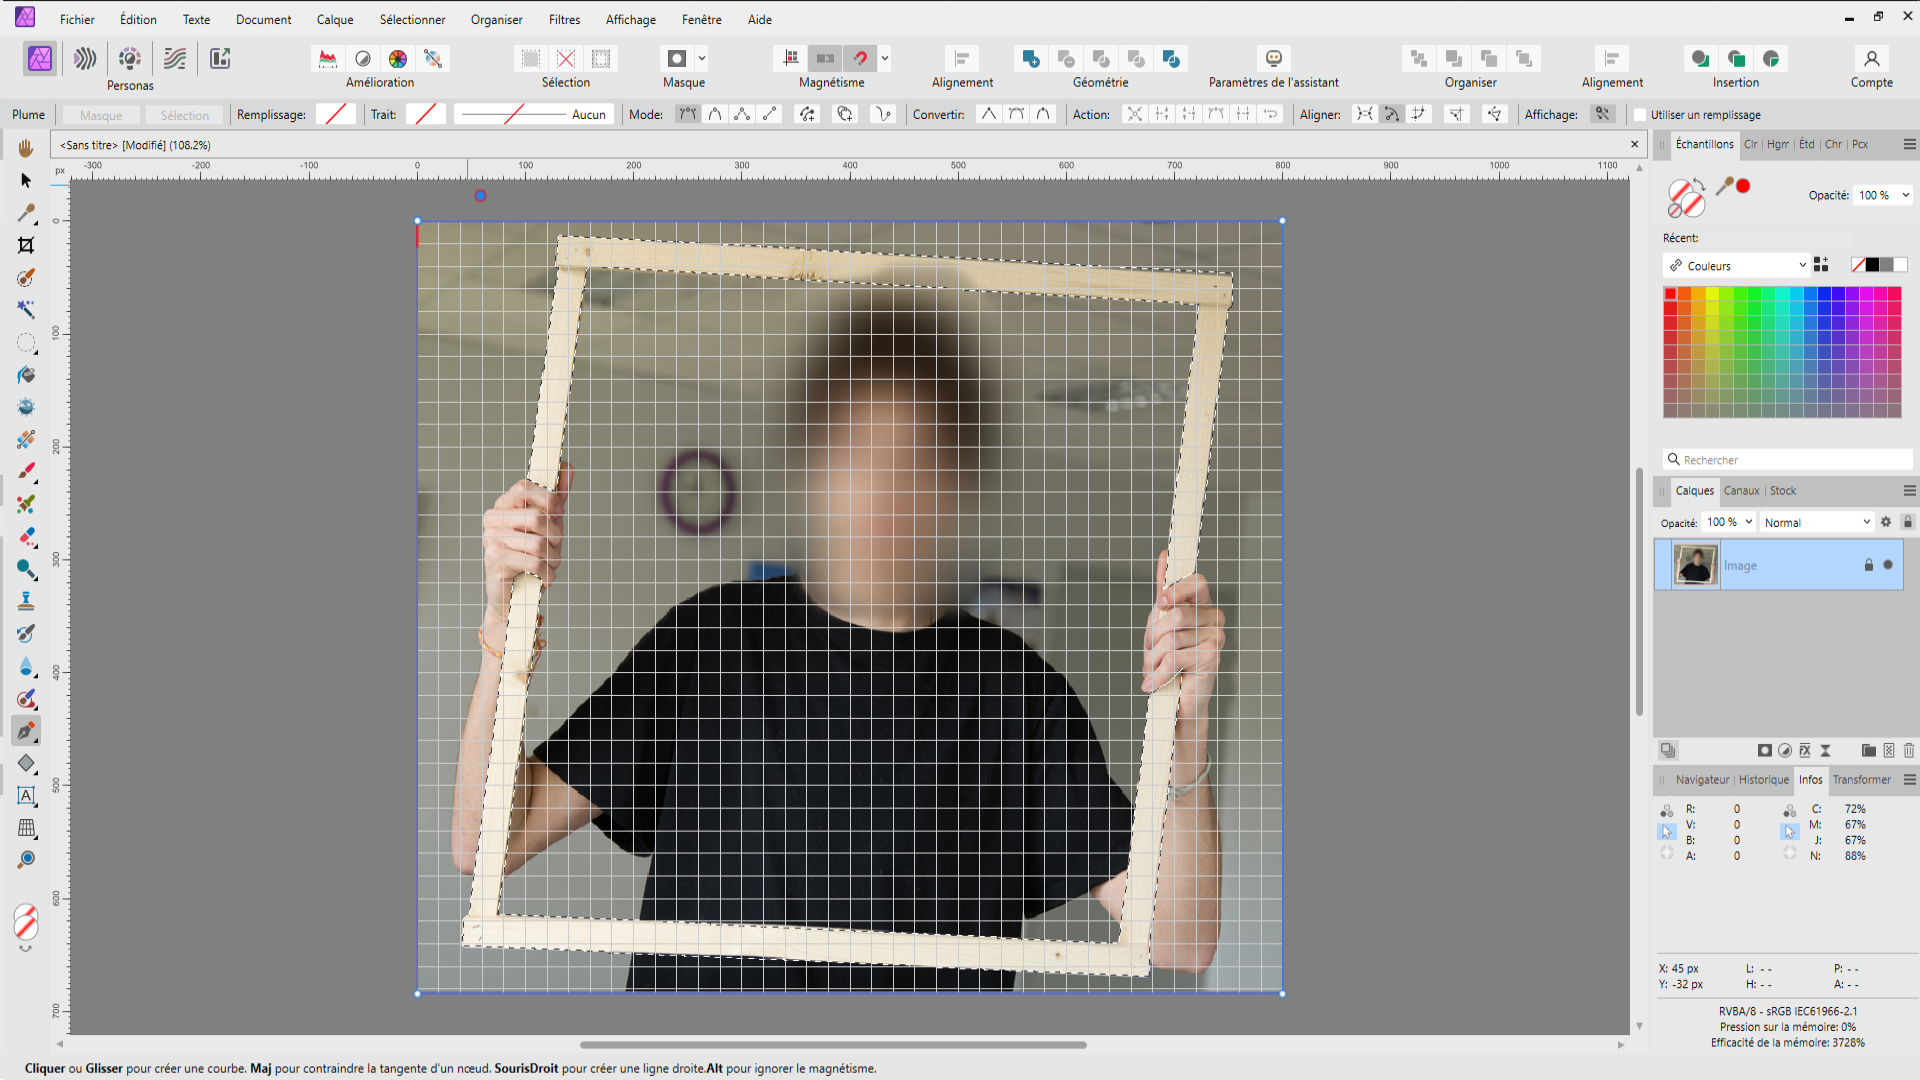Screen dimensions: 1920x1080
Task: Open the Filtres menu
Action: 564,19
